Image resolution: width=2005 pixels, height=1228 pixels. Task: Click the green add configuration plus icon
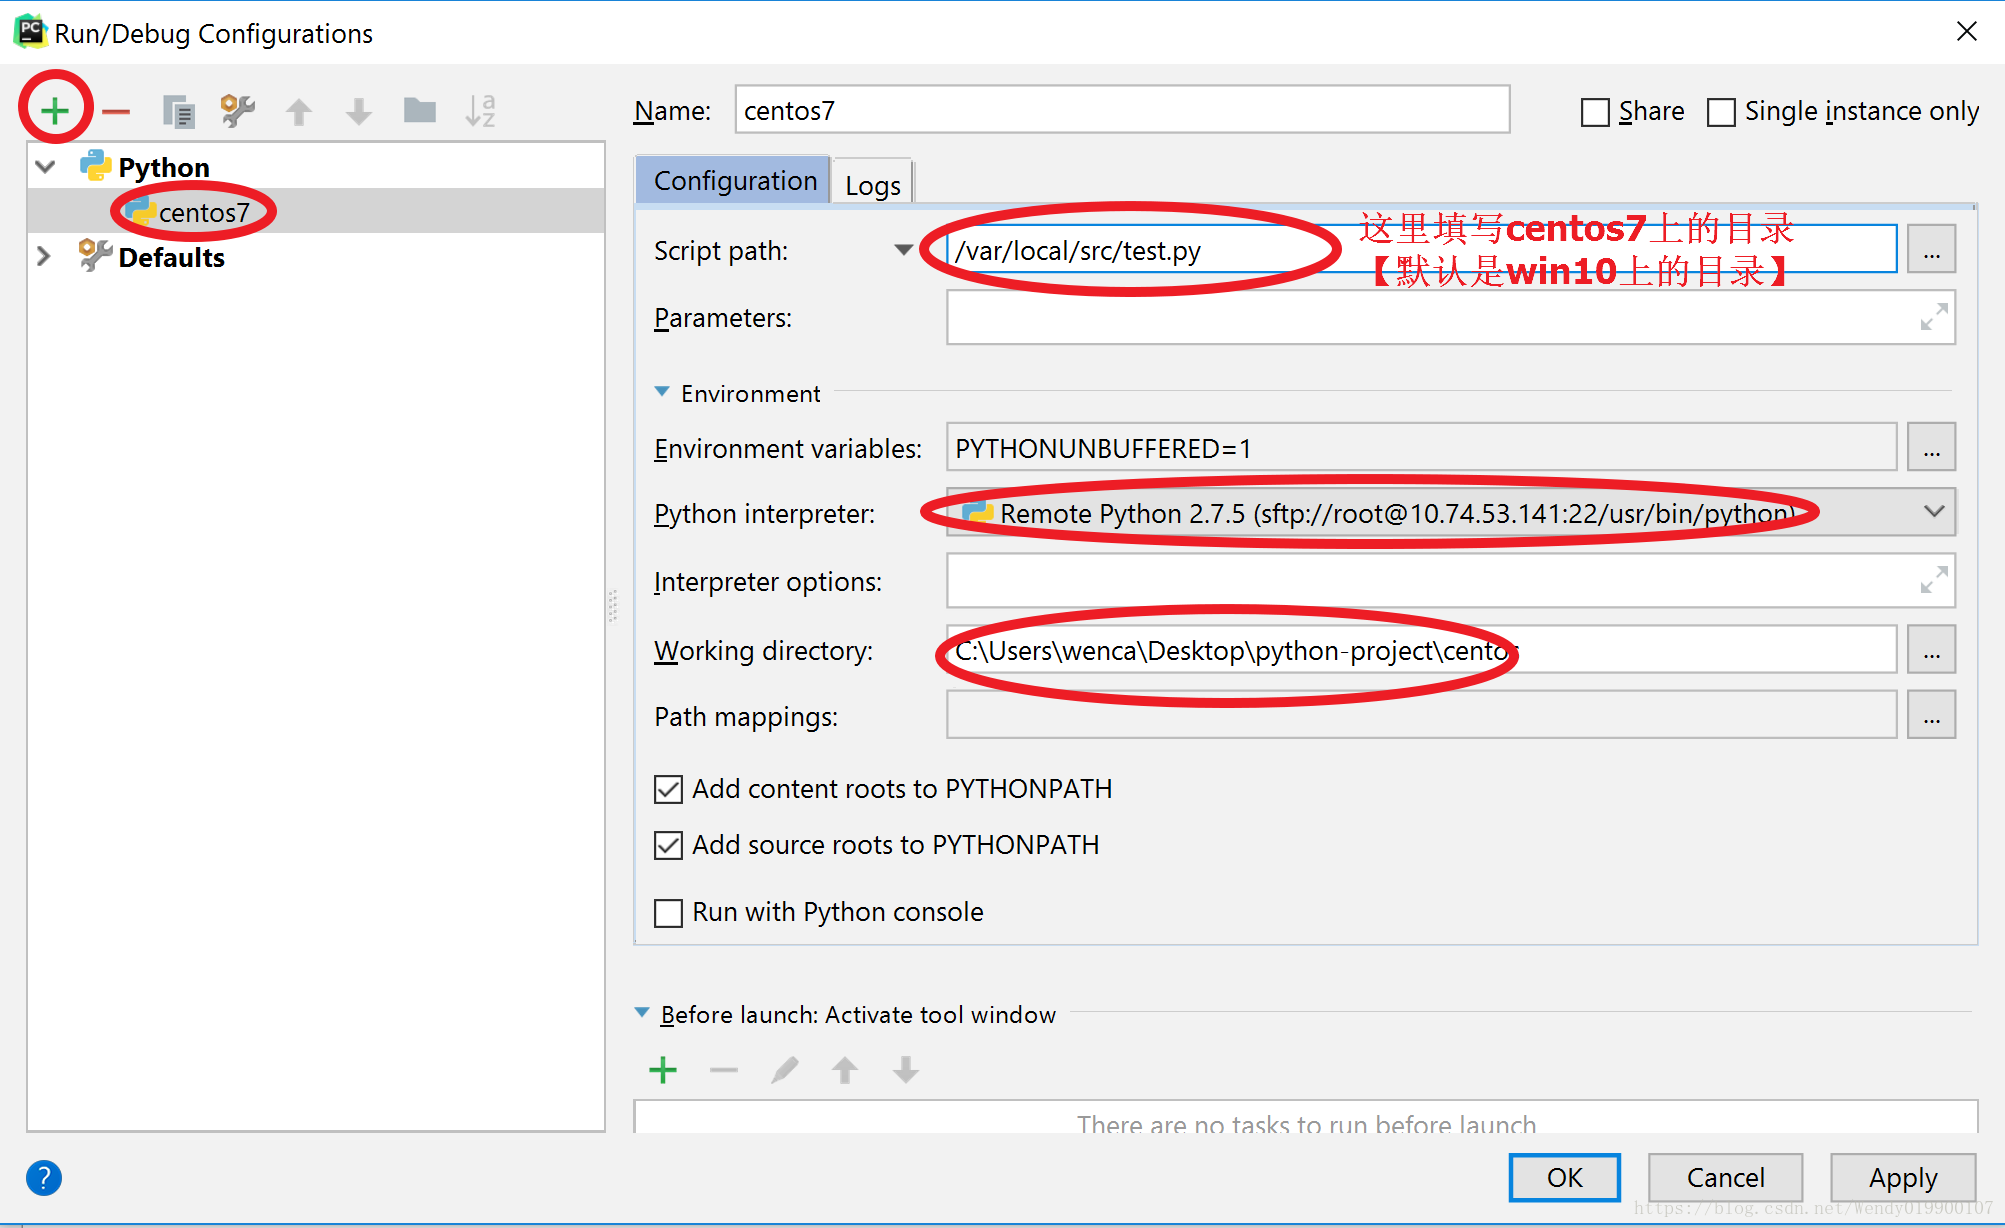pos(55,110)
